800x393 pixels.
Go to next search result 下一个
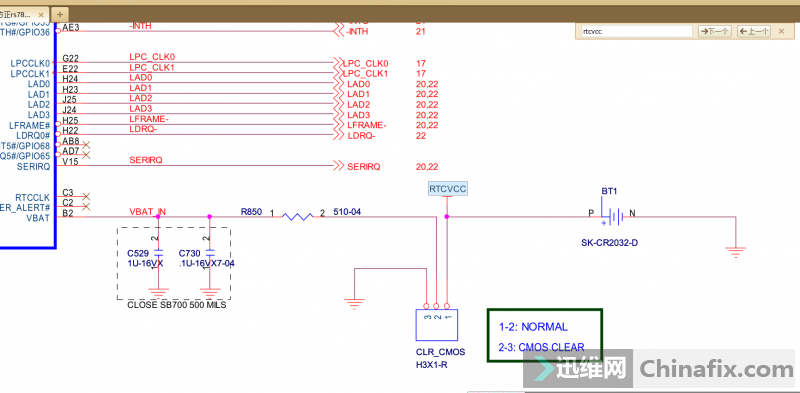coord(714,31)
